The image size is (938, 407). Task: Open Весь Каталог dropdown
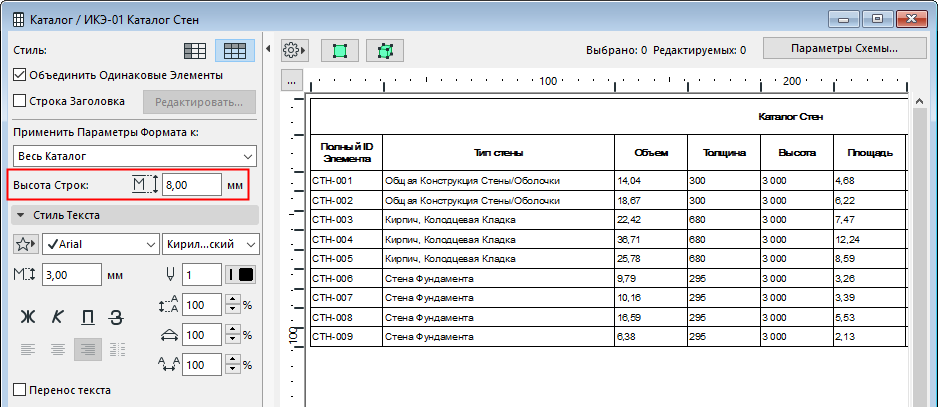(x=135, y=156)
